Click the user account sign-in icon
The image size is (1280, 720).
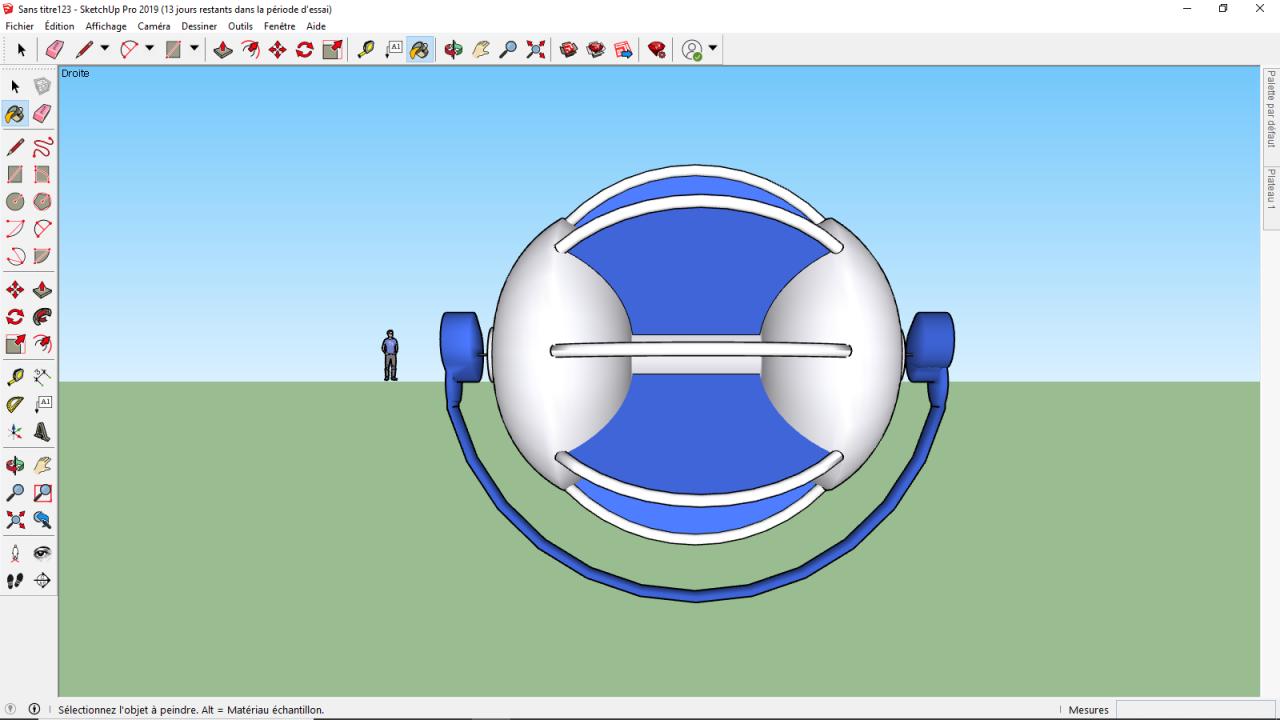(x=692, y=49)
